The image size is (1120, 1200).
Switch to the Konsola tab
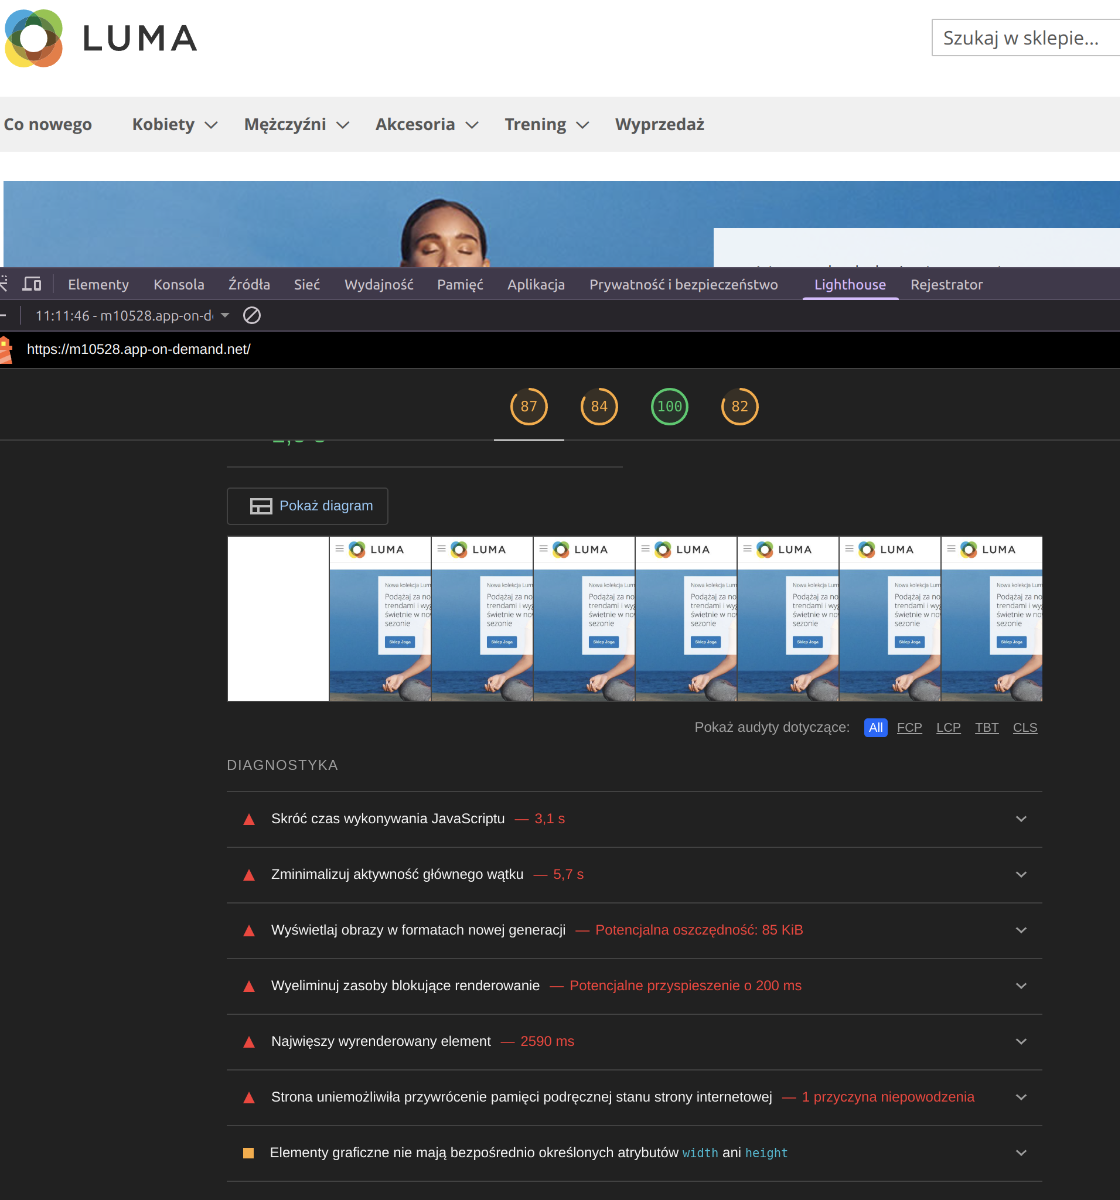[x=179, y=284]
